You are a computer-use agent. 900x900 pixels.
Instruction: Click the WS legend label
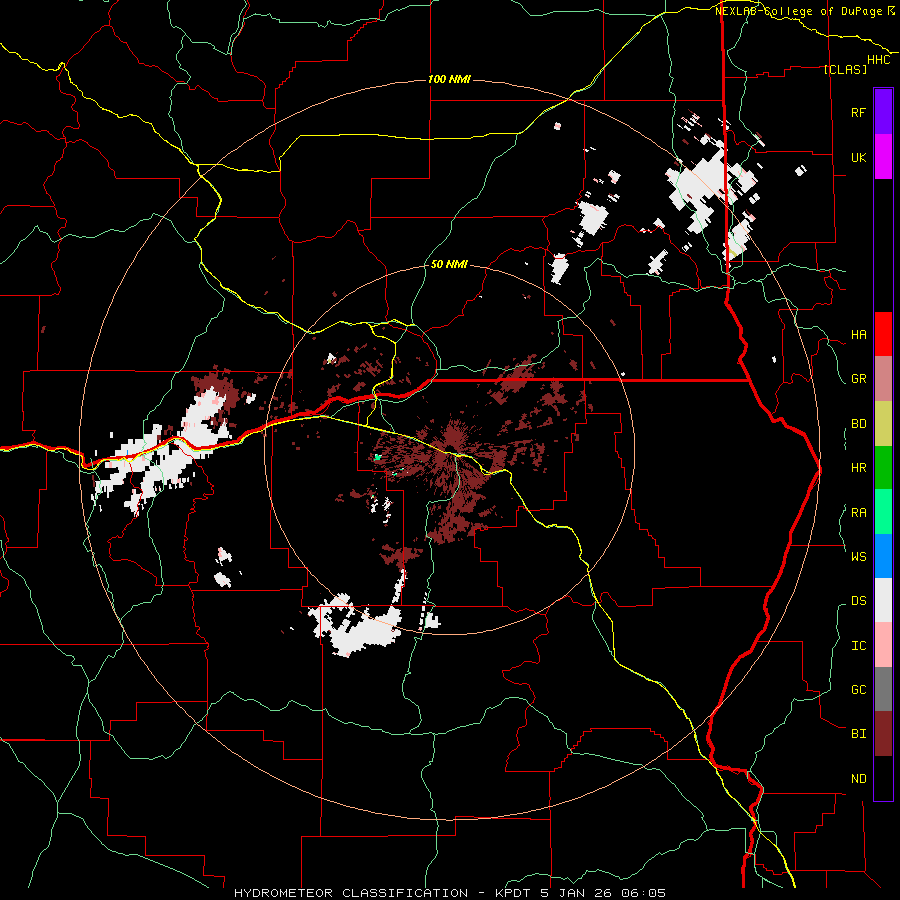[x=858, y=557]
